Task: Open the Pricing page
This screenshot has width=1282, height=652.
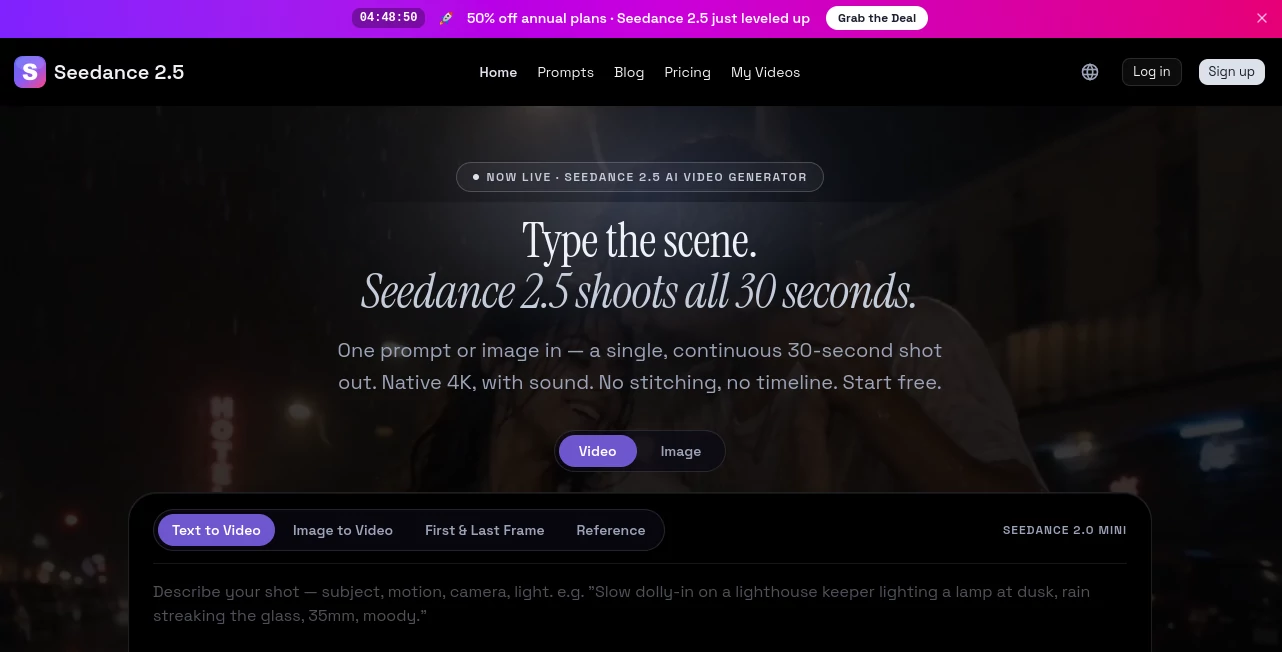Action: [687, 72]
